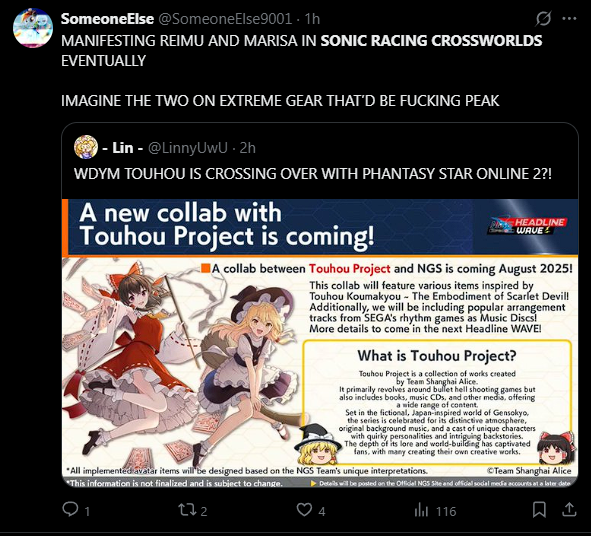Open the quoted tweet text about Phantasy Star
The image size is (591, 536).
point(313,174)
